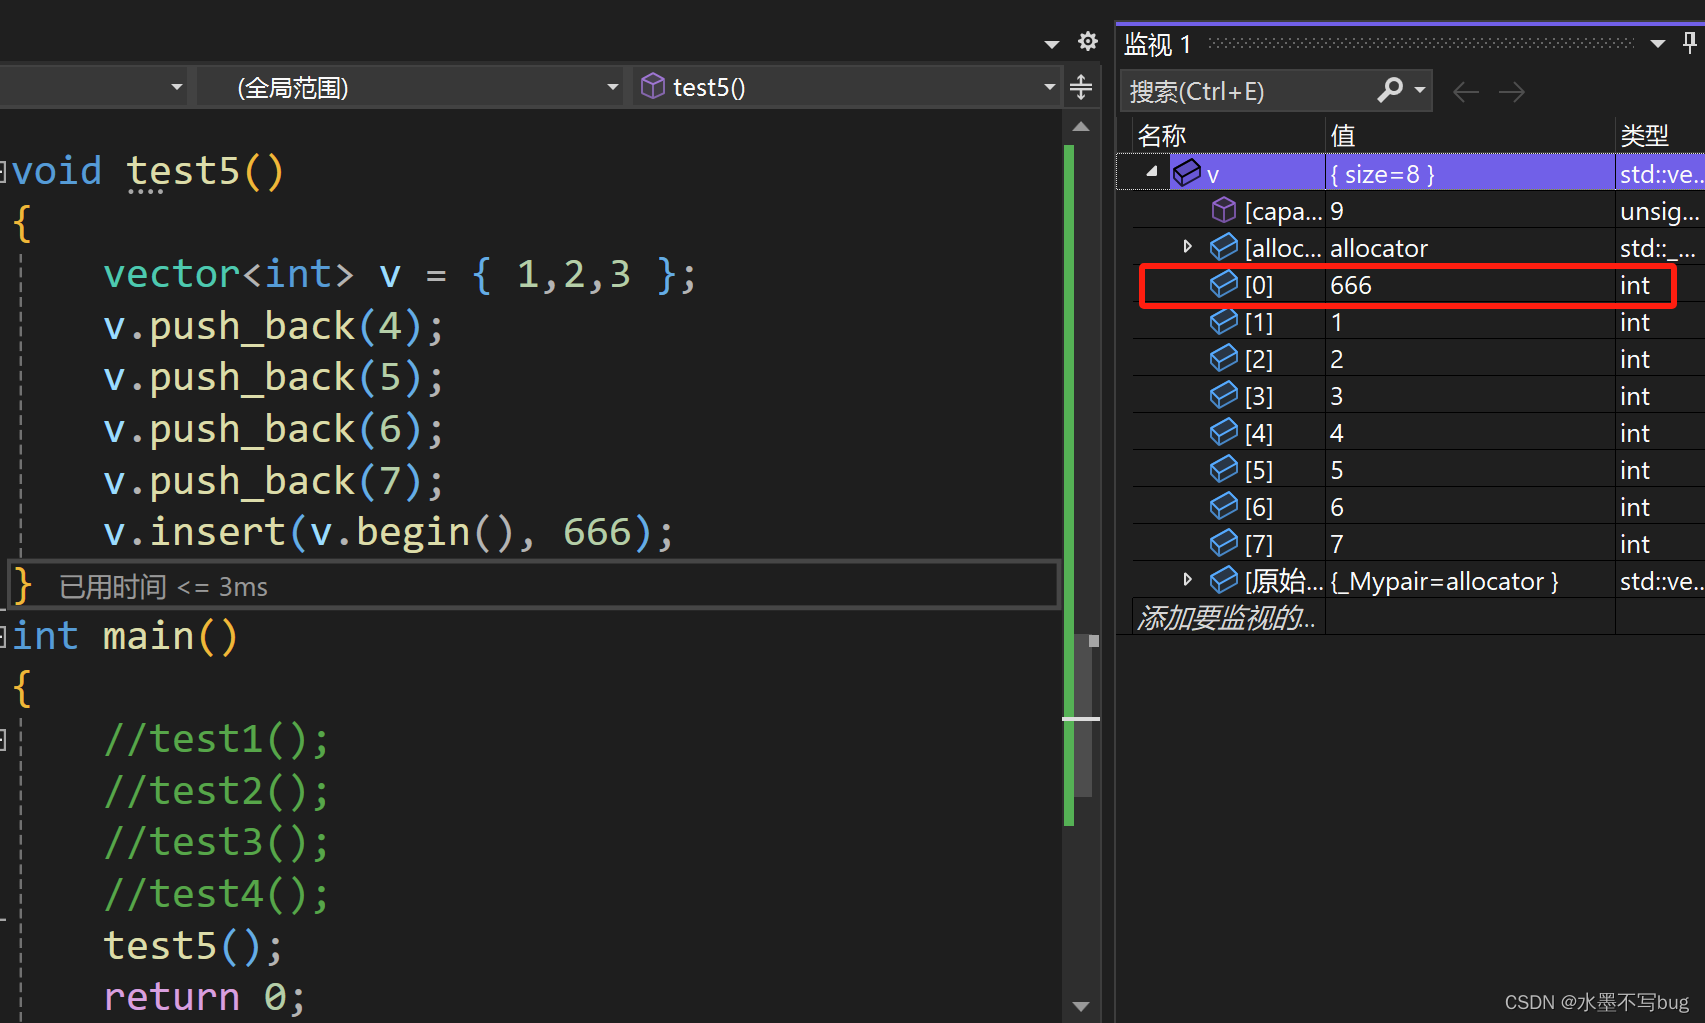Select the allocator value cell

(x=1470, y=248)
